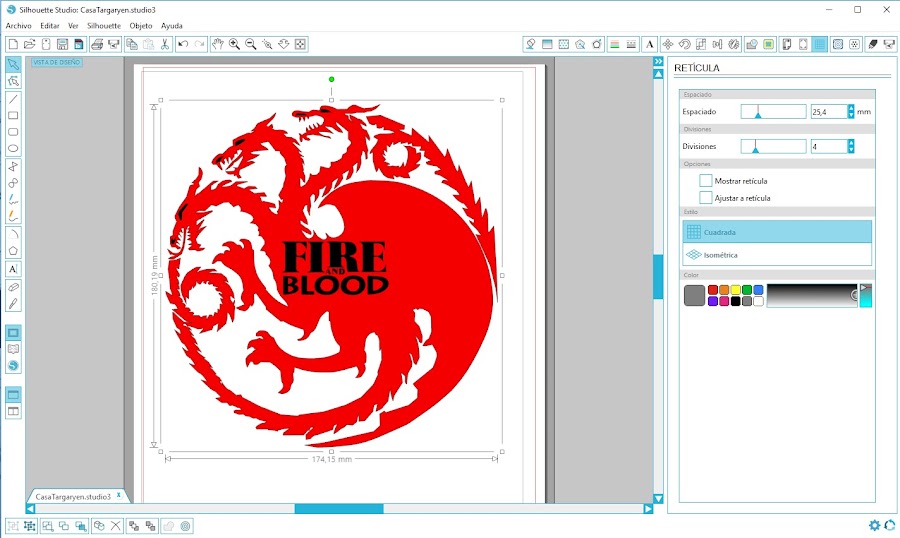Viewport: 900px width, 538px height.
Task: Zoom out with the magnifier minus icon
Action: pyautogui.click(x=251, y=44)
